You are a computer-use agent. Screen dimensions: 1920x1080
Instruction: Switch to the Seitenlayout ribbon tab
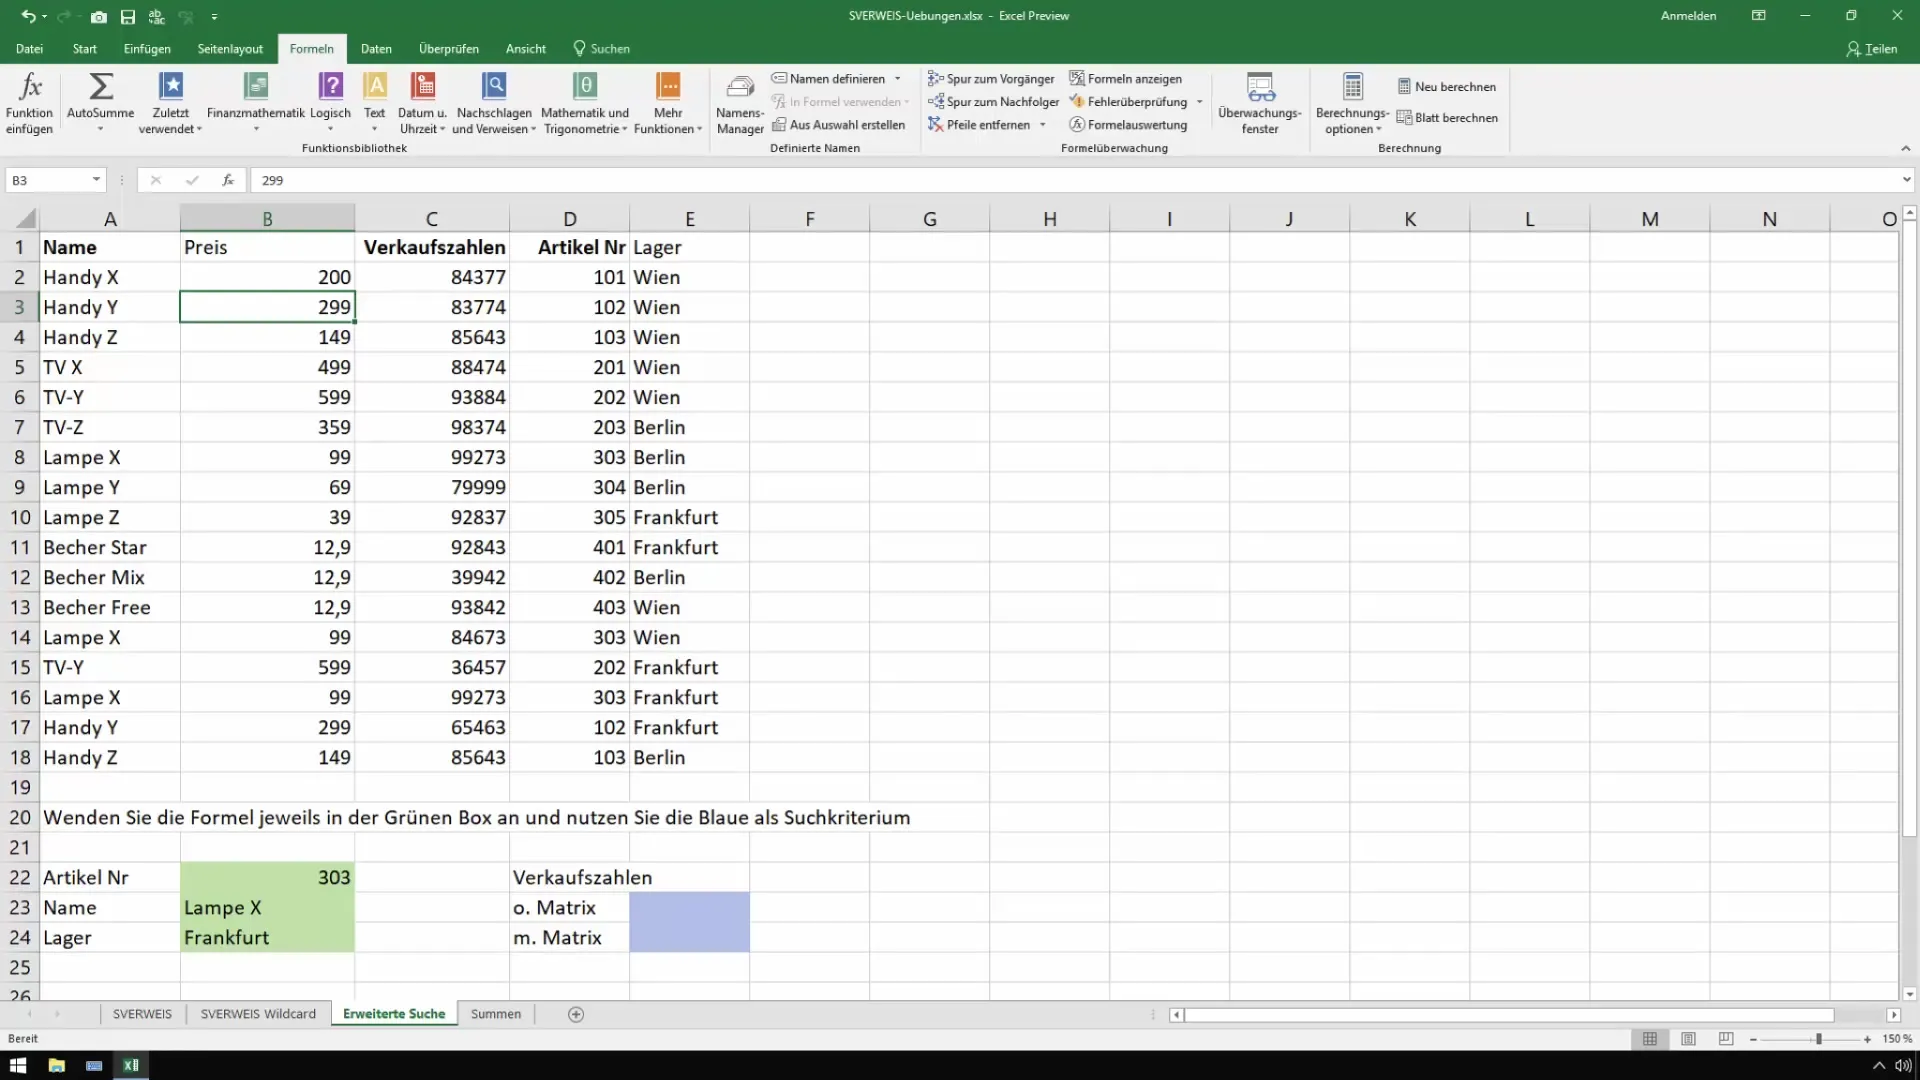230,49
